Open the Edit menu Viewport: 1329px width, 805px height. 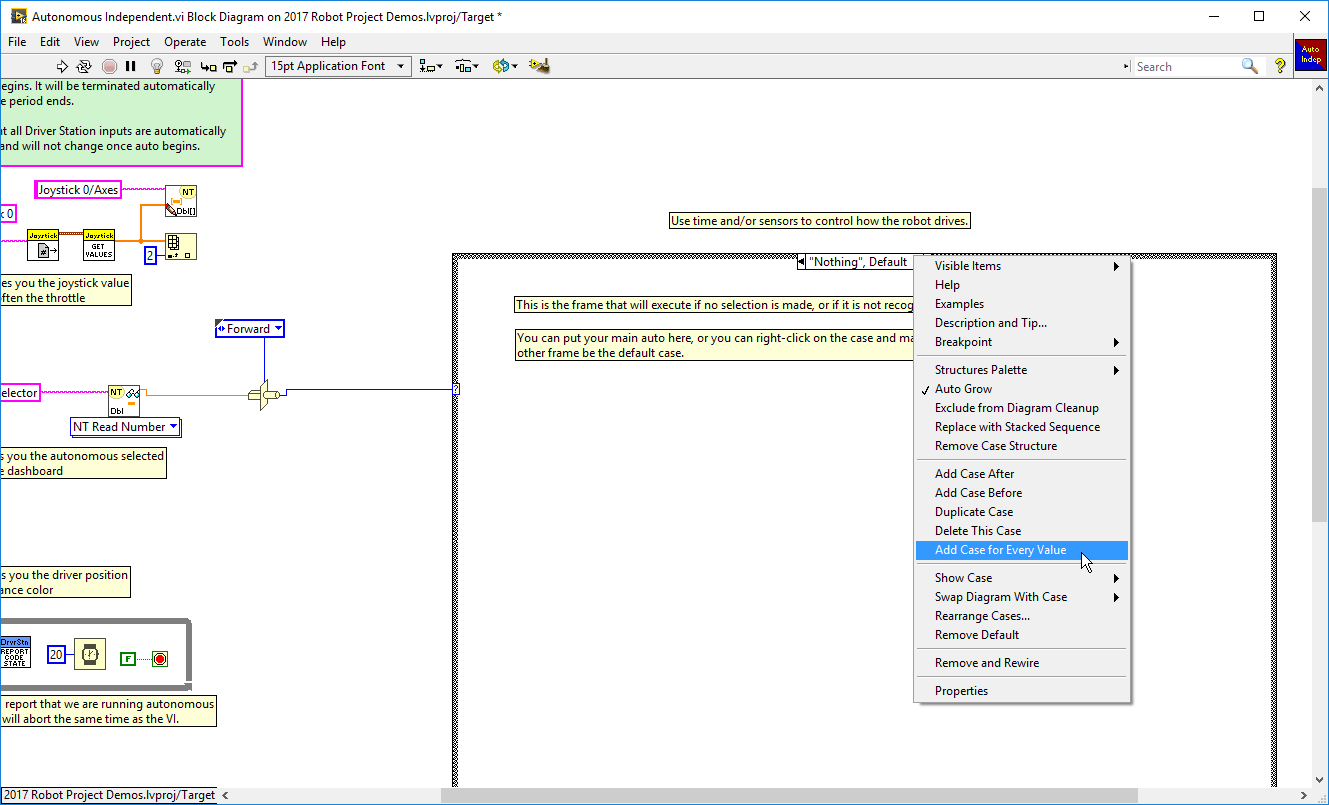50,42
